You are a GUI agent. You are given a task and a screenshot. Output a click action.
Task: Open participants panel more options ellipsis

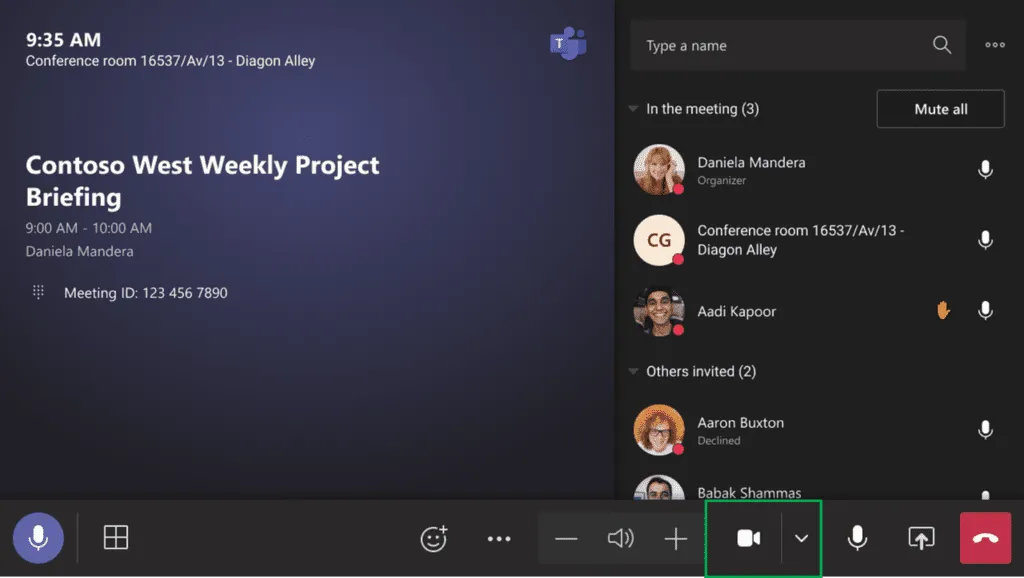point(995,45)
